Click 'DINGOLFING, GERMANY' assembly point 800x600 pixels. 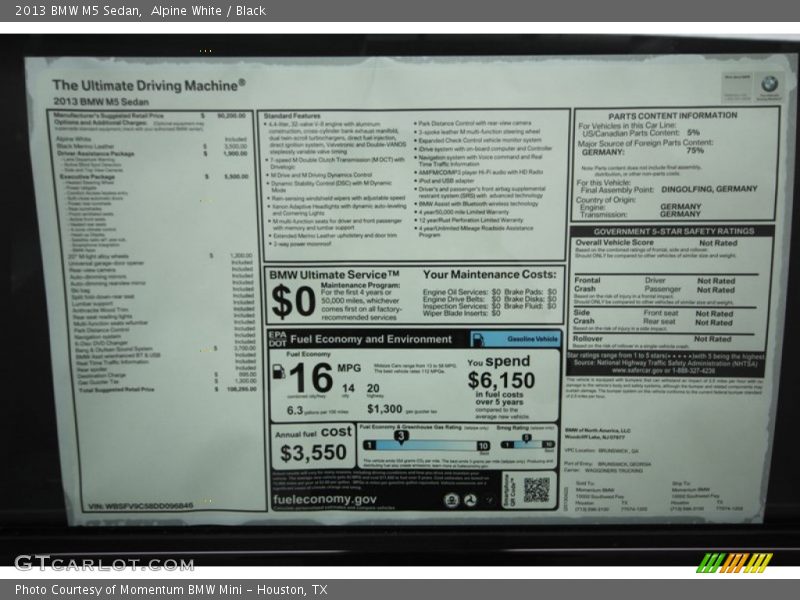[x=709, y=189]
